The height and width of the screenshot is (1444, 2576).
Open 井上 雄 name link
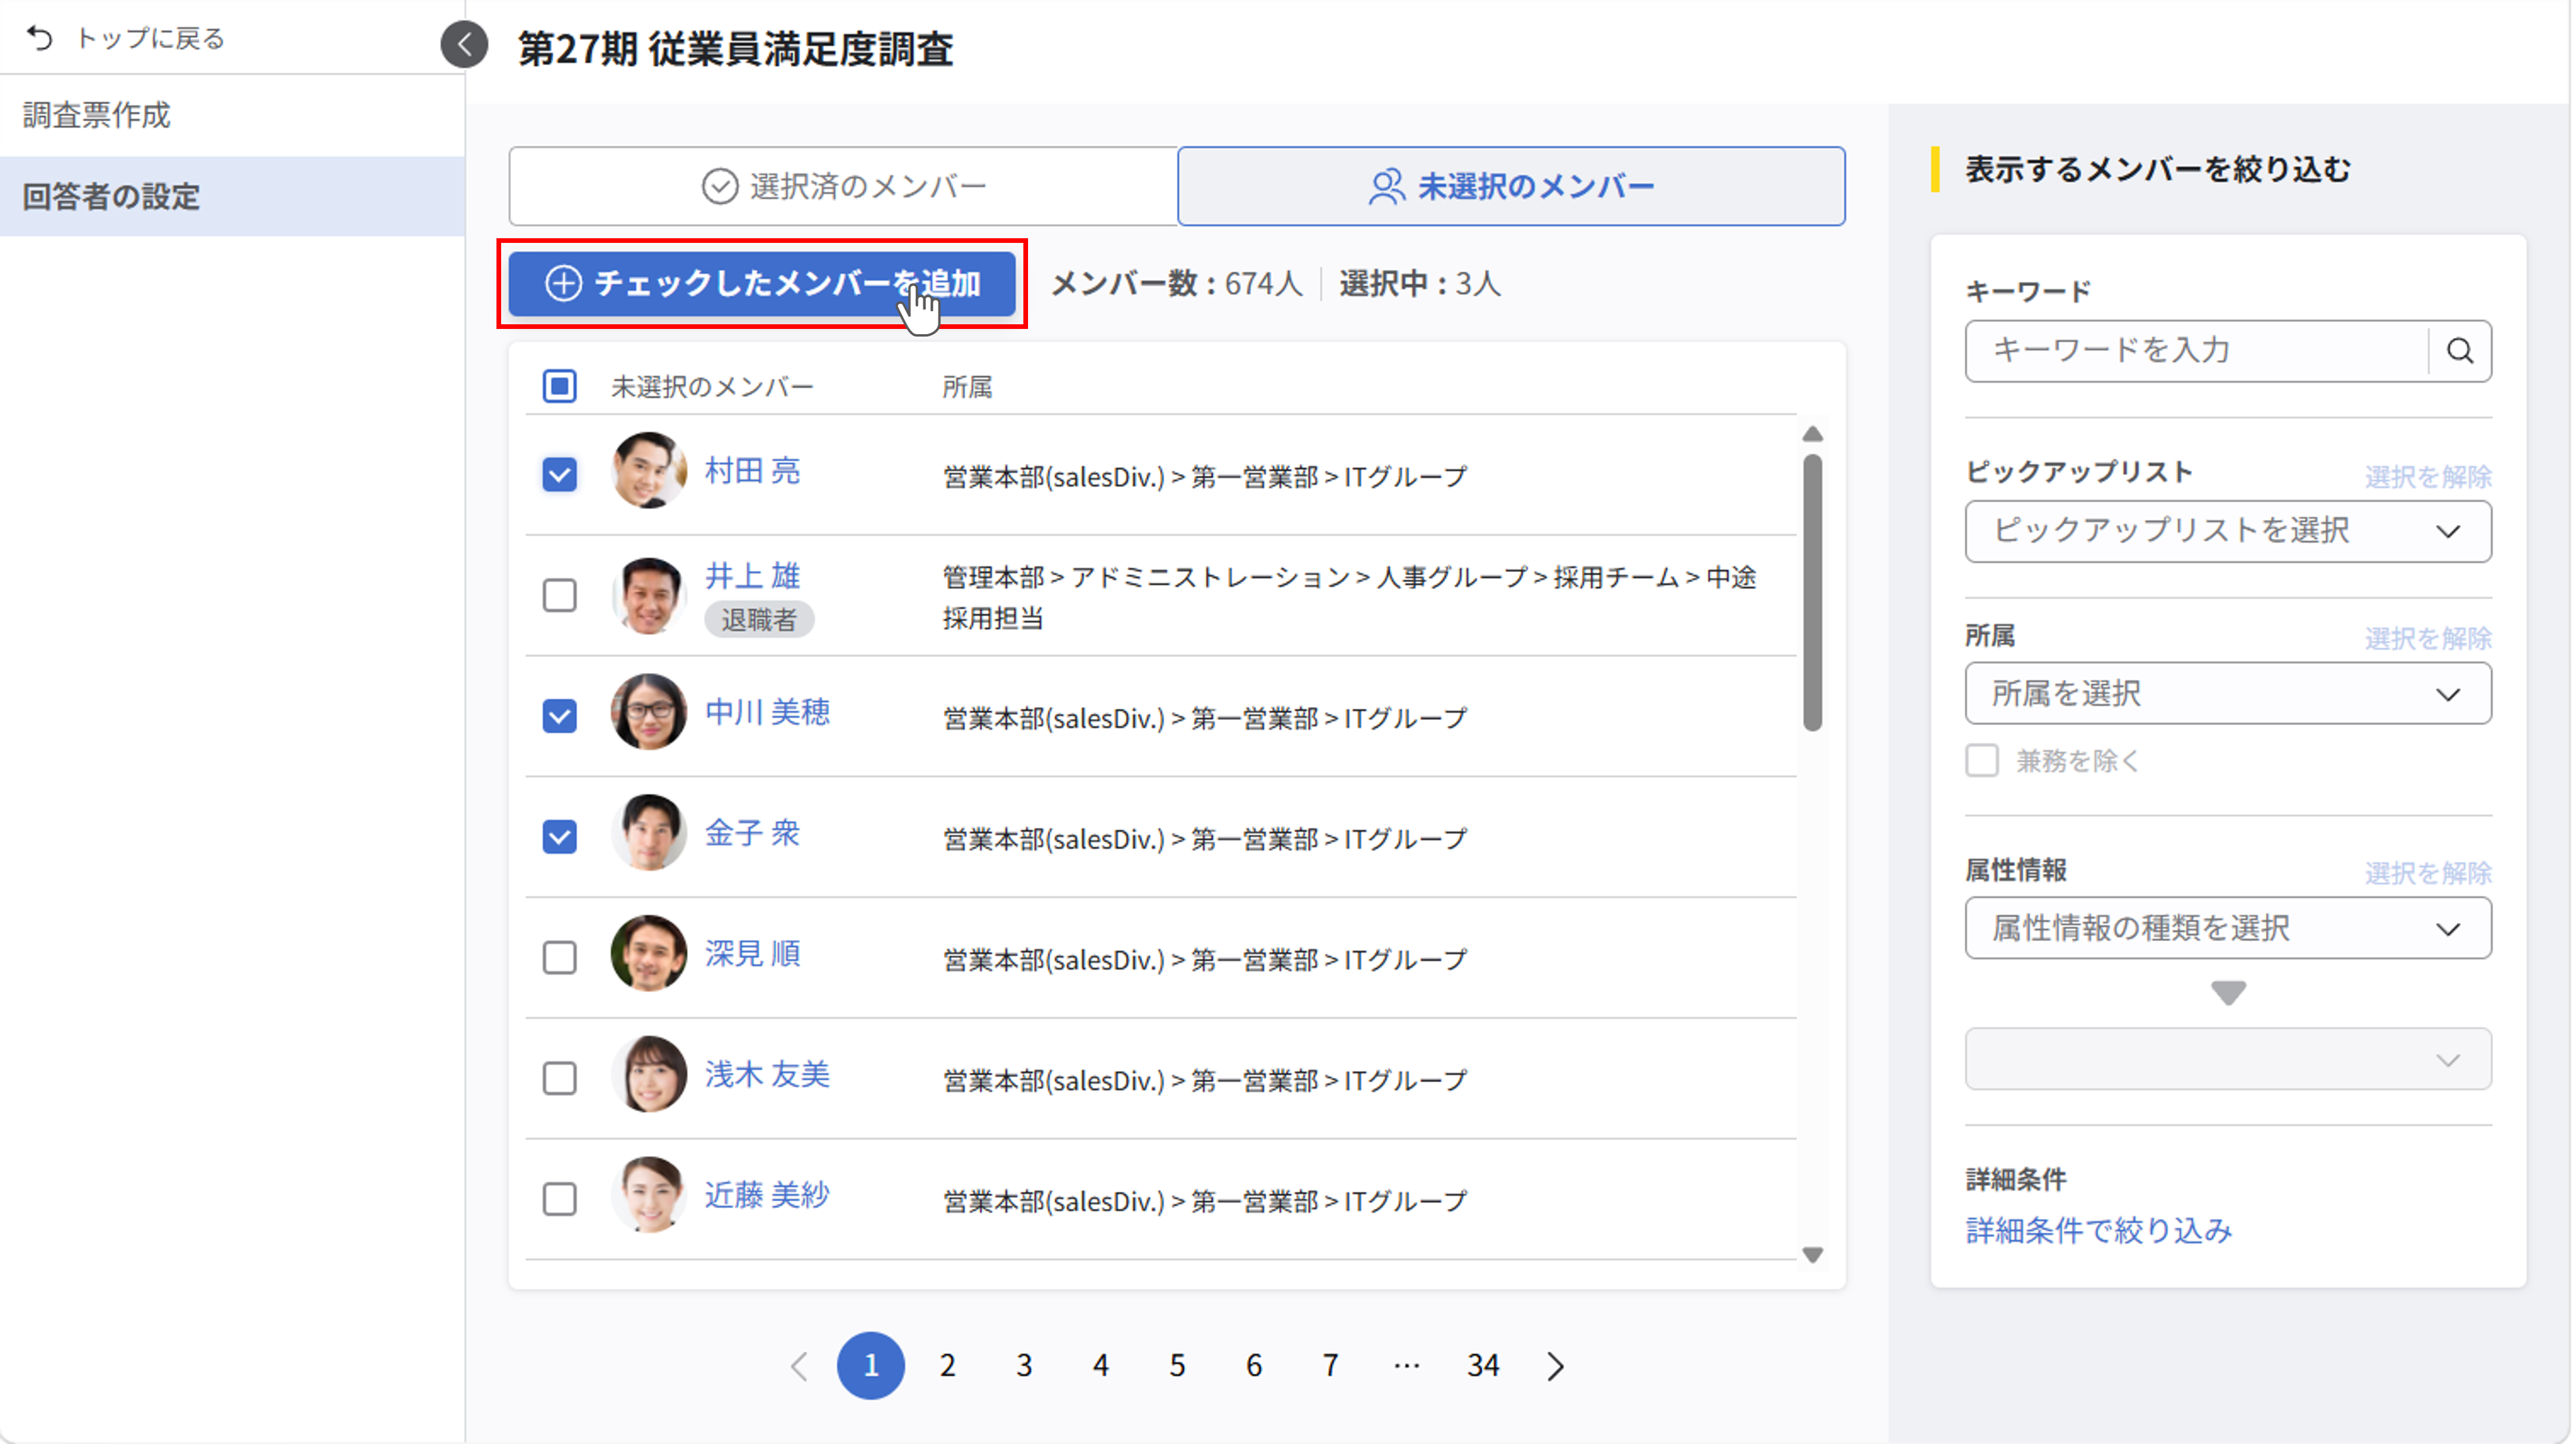[x=752, y=577]
